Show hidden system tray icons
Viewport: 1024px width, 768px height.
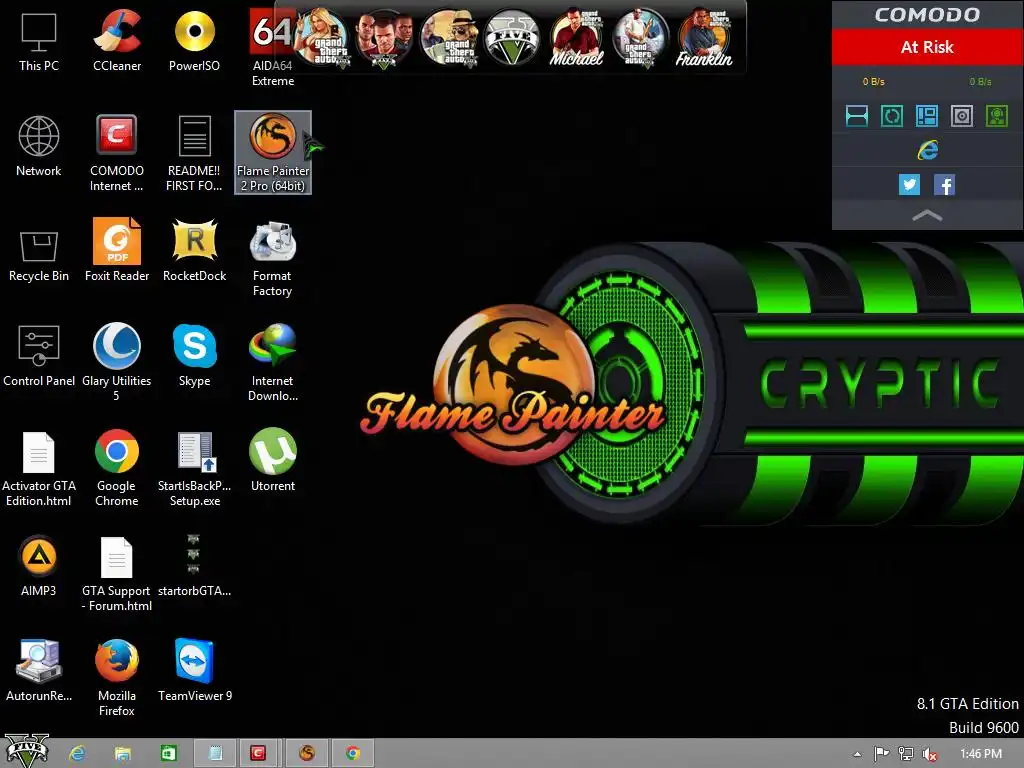(857, 754)
